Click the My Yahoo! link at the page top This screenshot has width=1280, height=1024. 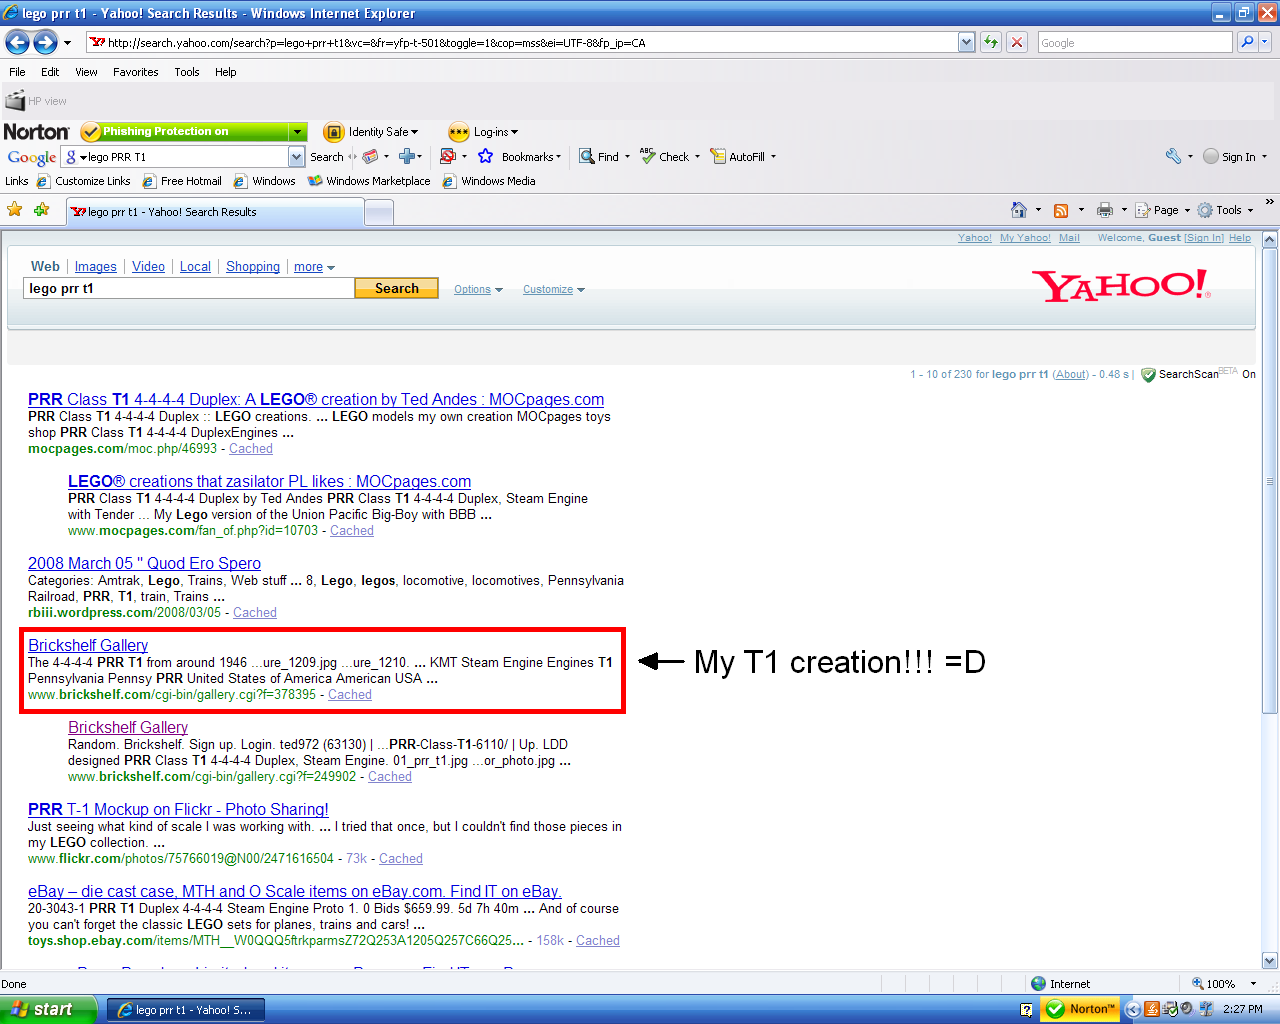[x=1025, y=238]
